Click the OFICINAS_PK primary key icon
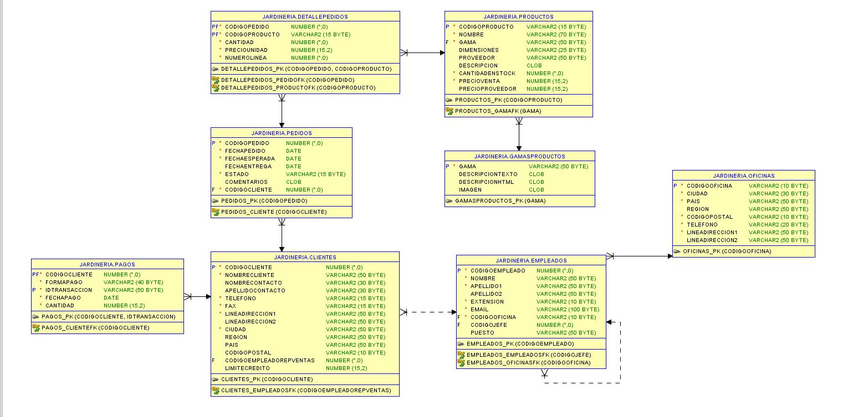 [x=677, y=251]
